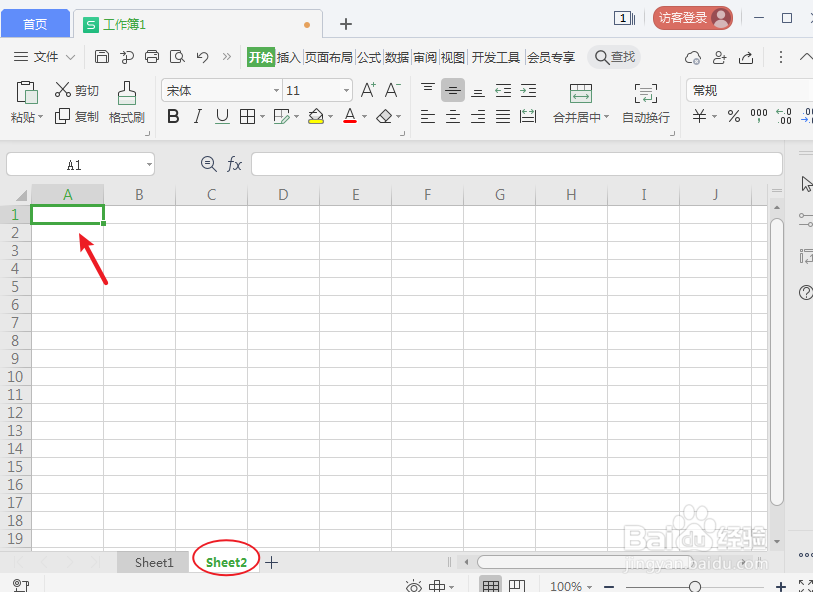Click the Undo arrow icon
This screenshot has height=592, width=813.
pyautogui.click(x=203, y=57)
